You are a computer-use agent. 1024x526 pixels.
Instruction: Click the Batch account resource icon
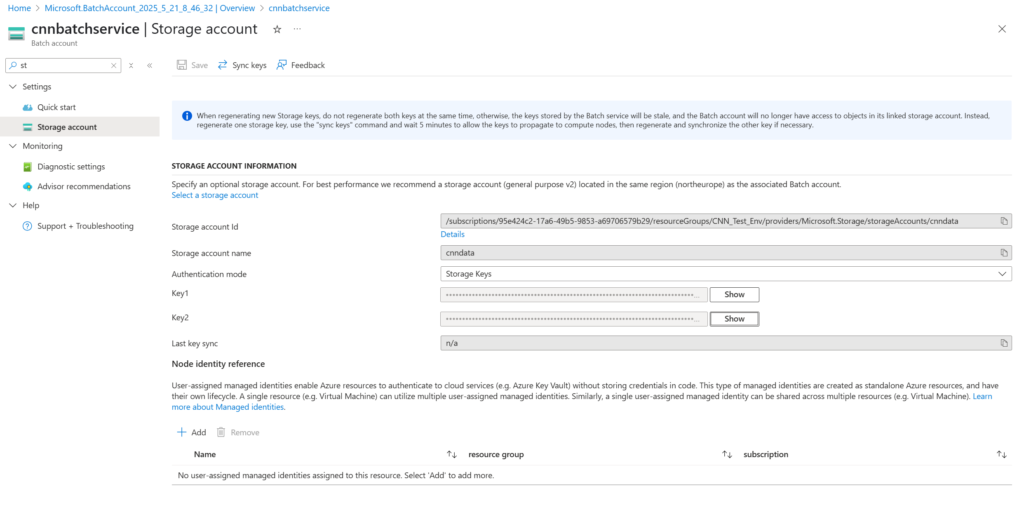[16, 33]
